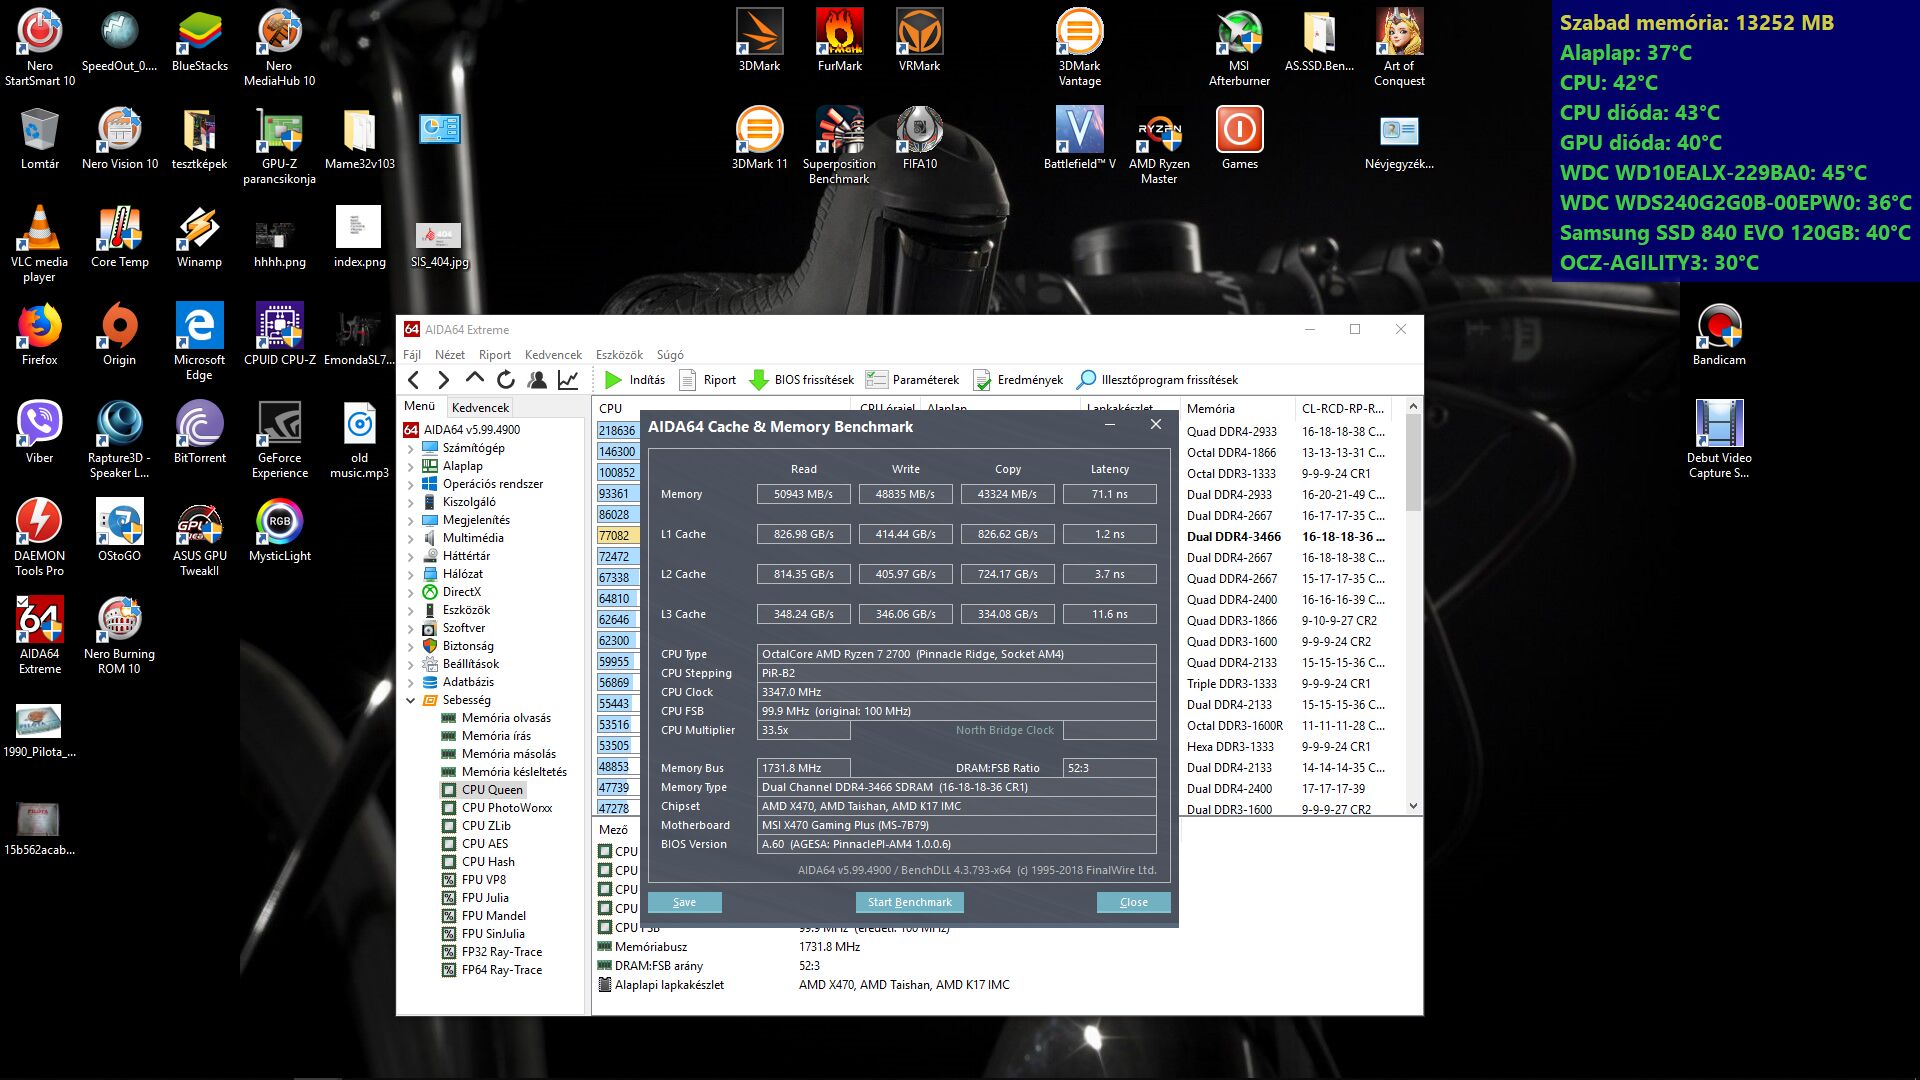
Task: Expand the Multimédia tree node
Action: [410, 539]
